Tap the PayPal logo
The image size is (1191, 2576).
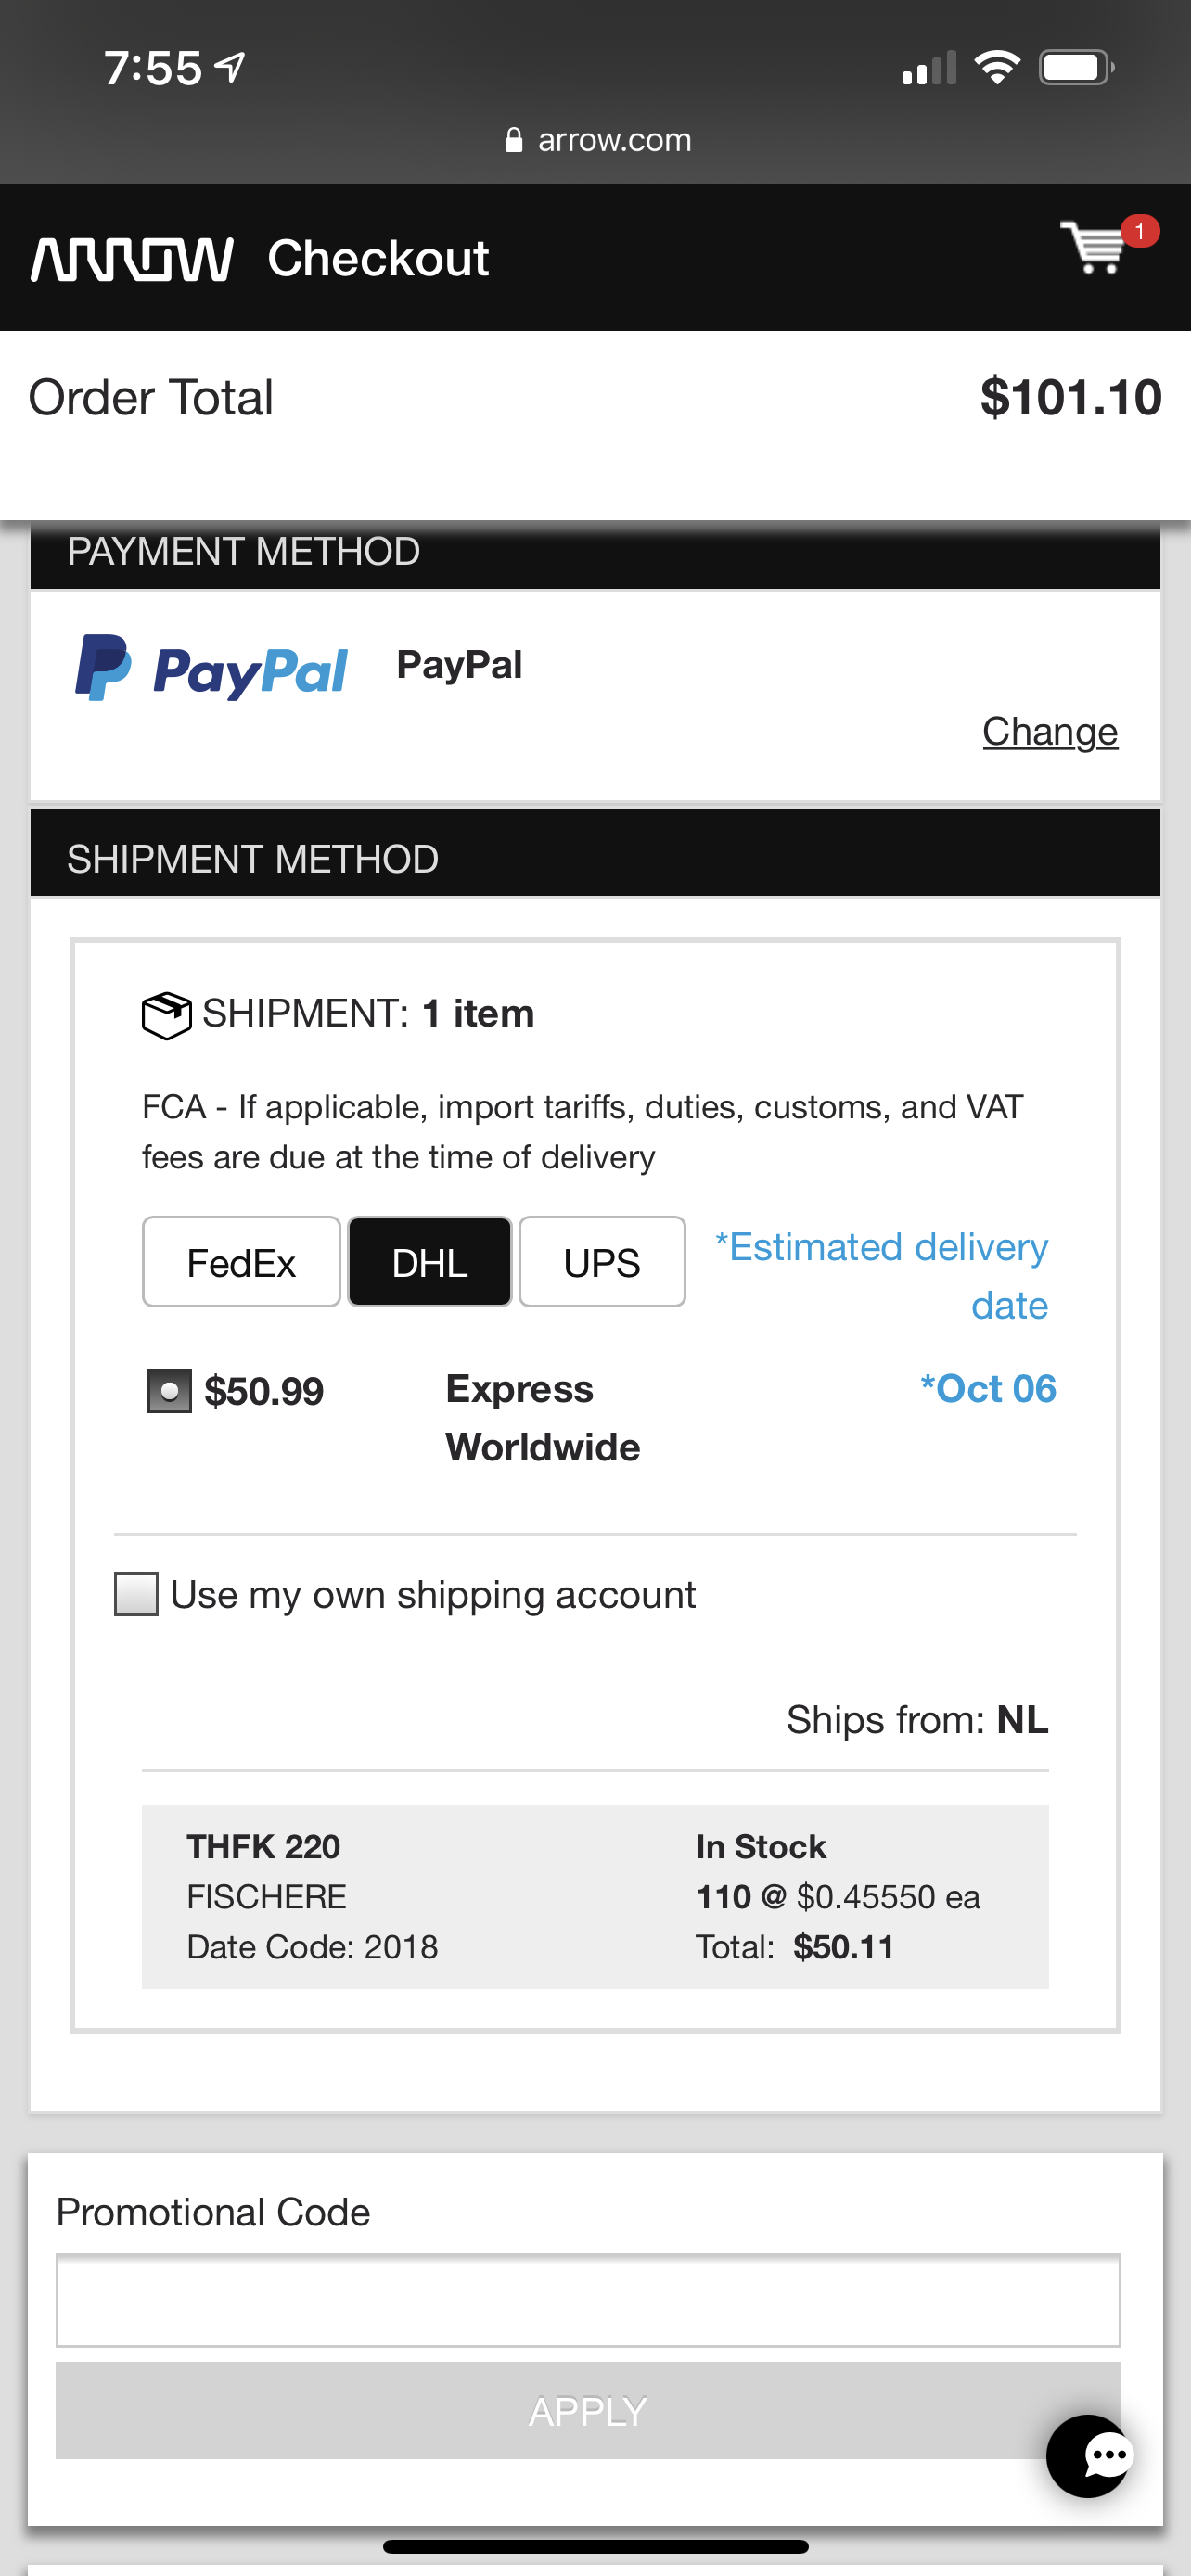coord(211,668)
